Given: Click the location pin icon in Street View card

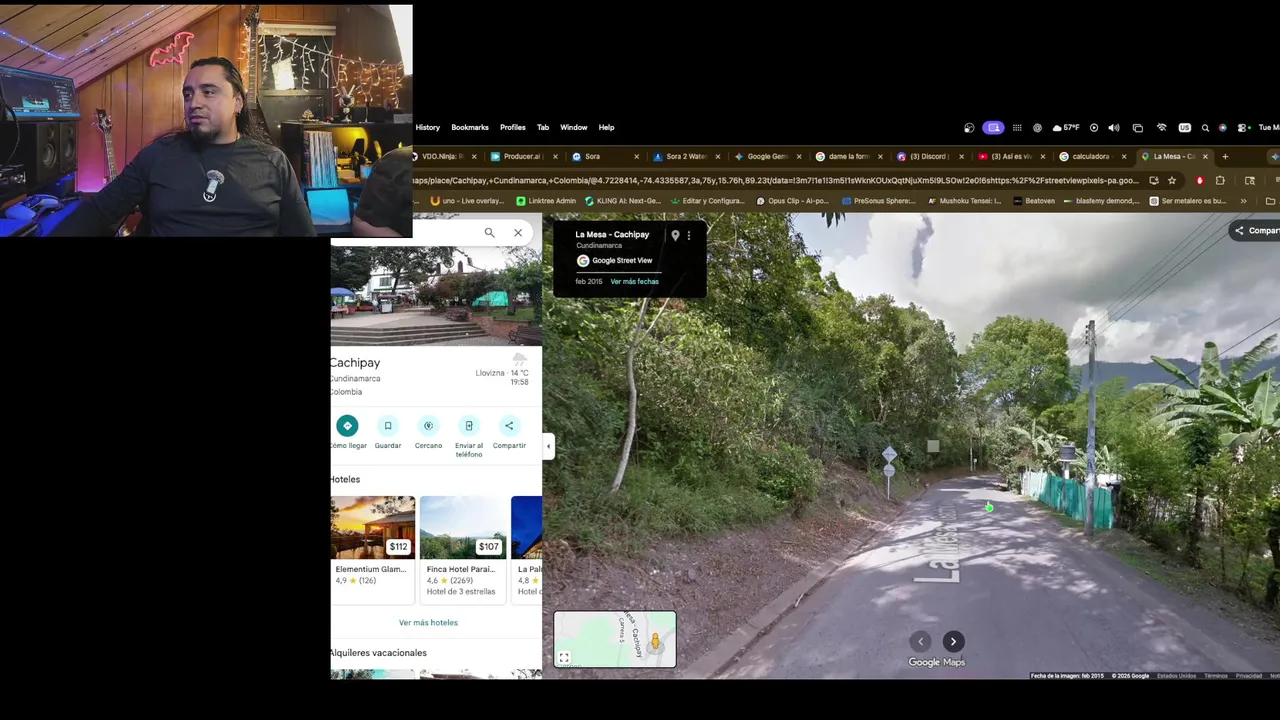Looking at the screenshot, I should point(675,235).
